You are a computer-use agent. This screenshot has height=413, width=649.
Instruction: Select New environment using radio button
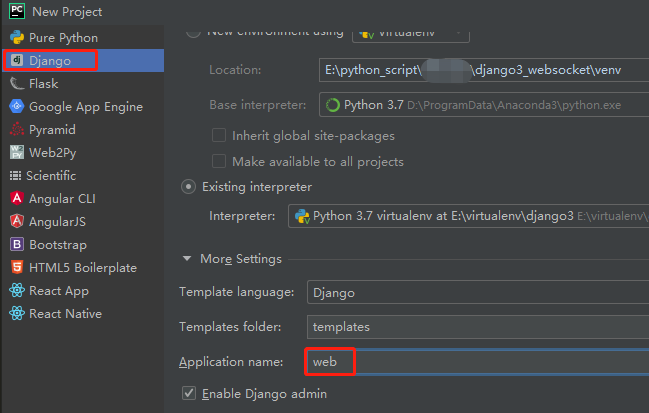tap(193, 32)
